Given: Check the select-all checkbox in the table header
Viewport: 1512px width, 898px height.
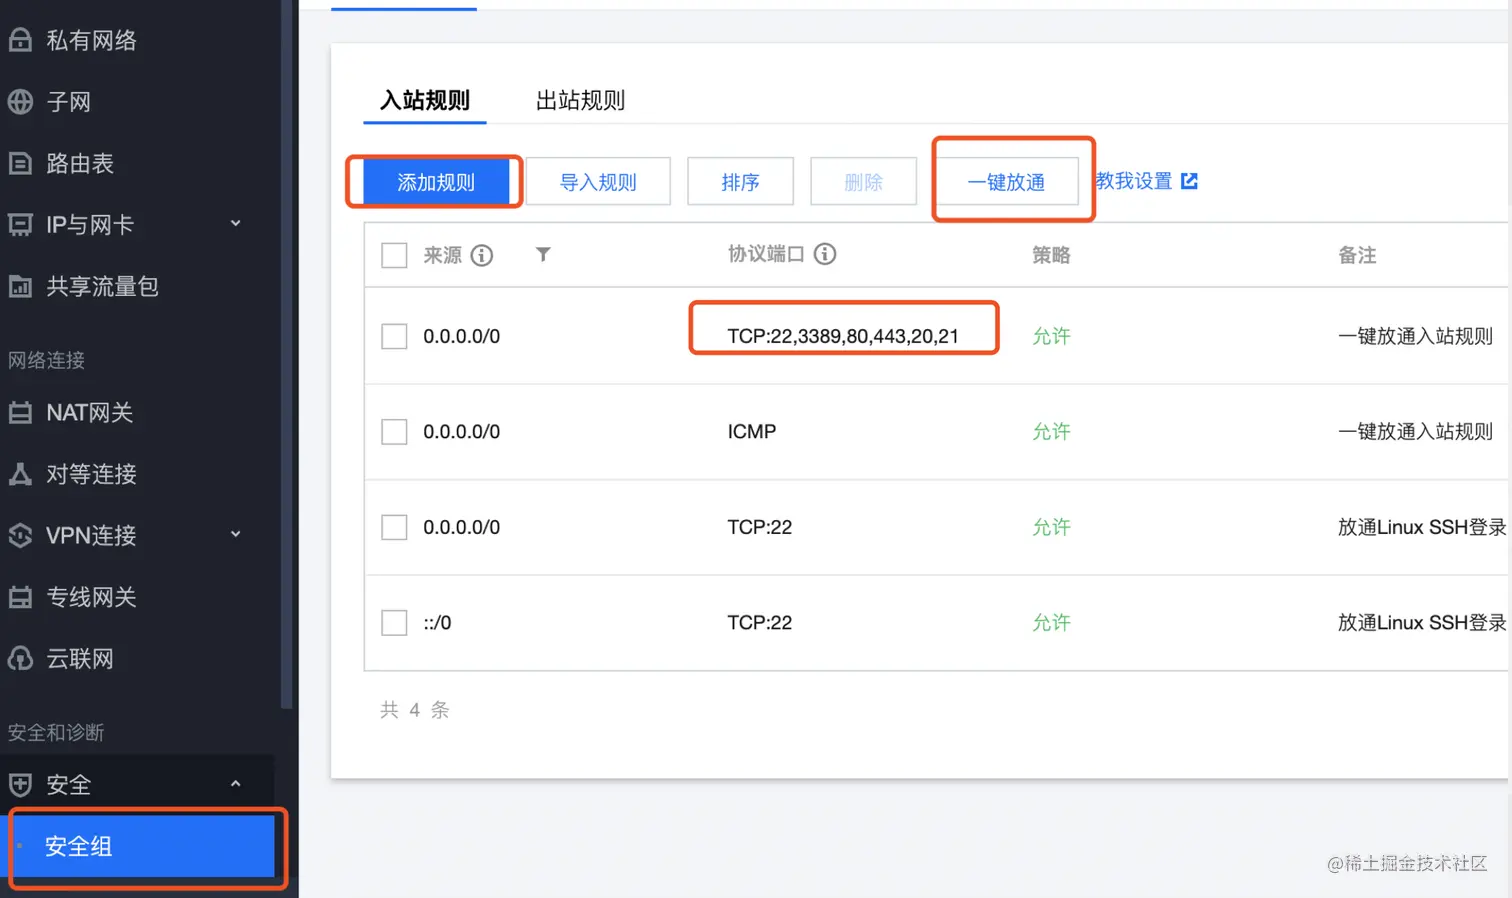Looking at the screenshot, I should click(x=394, y=255).
